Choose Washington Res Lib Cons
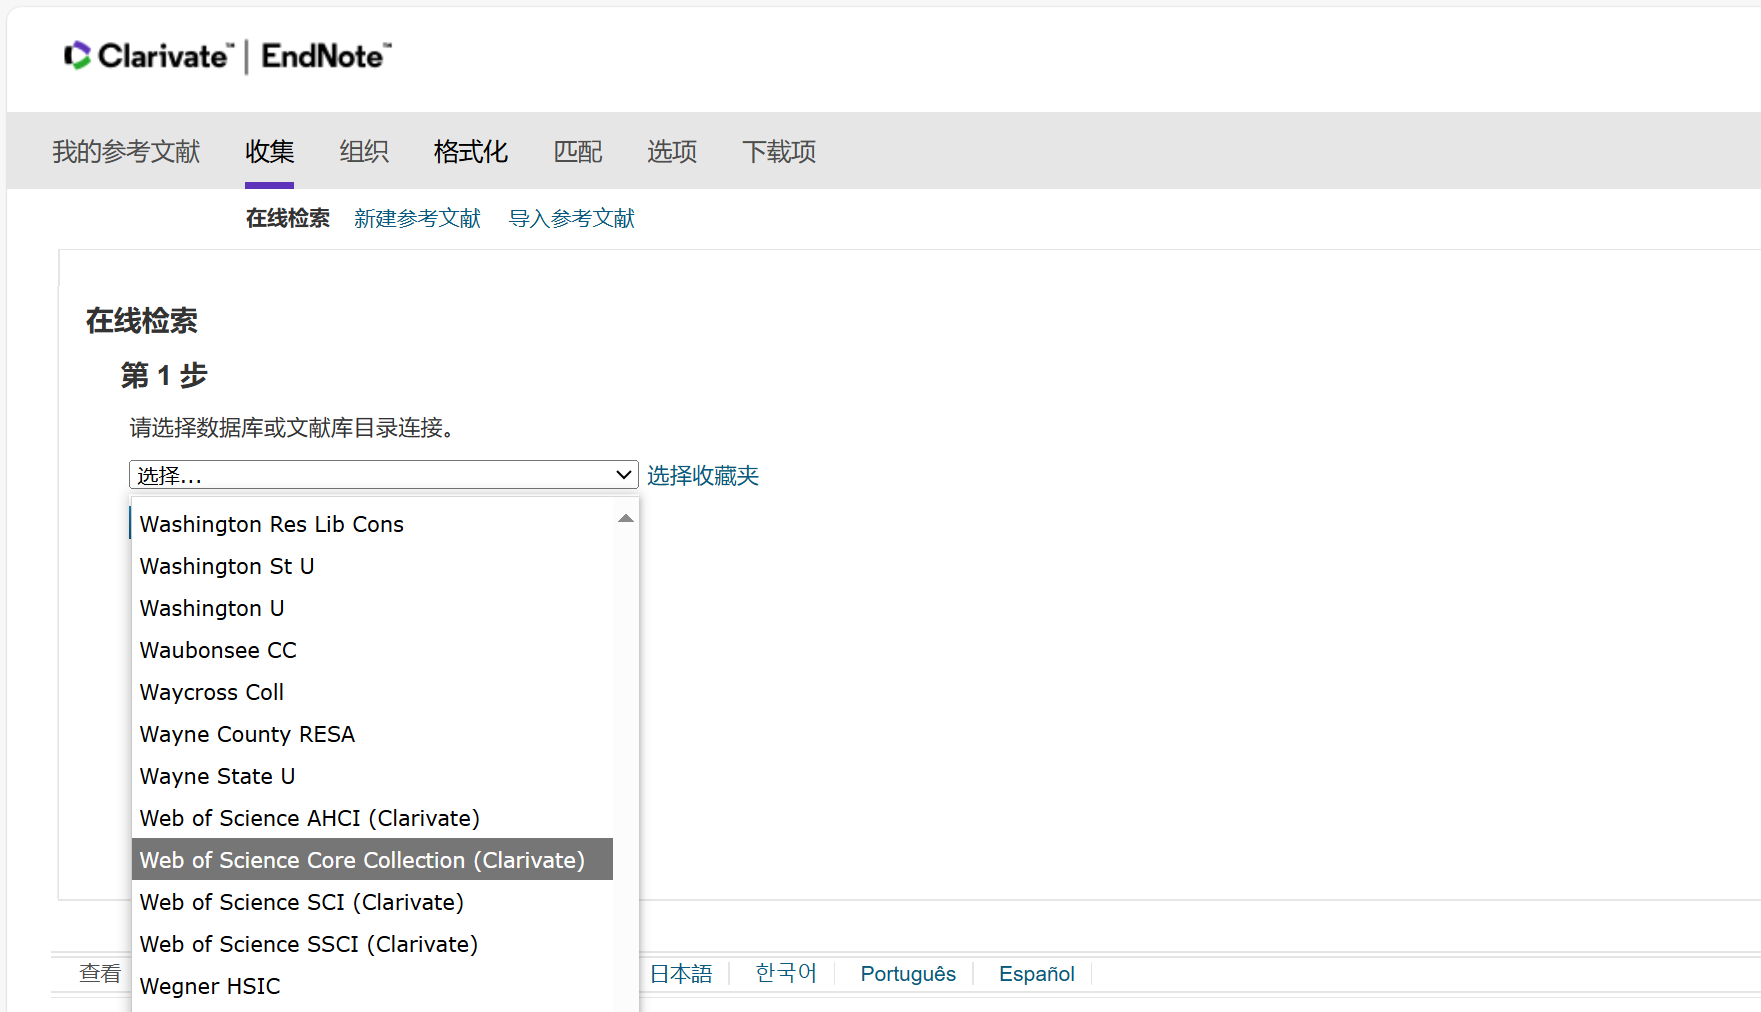The width and height of the screenshot is (1761, 1012). [372, 524]
